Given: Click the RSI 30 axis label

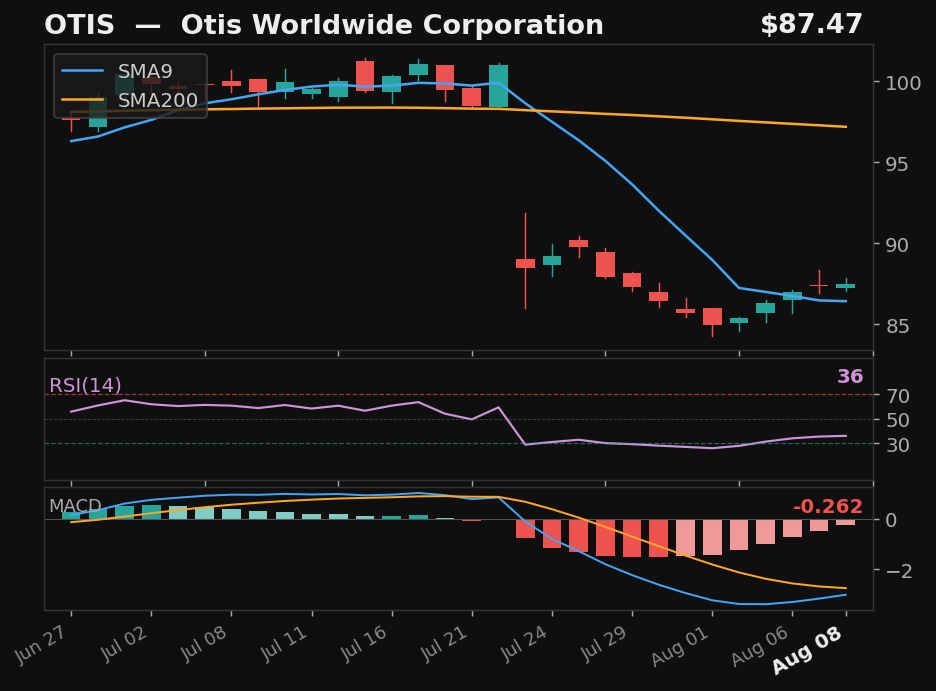Looking at the screenshot, I should point(898,445).
